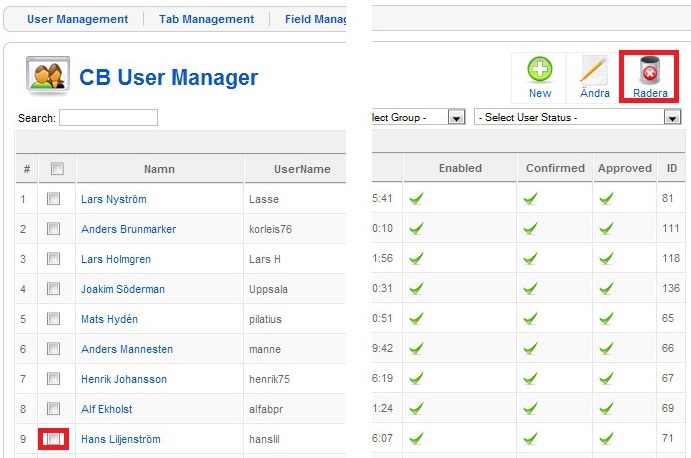The width and height of the screenshot is (691, 458).
Task: Open Joakim Söderman user link
Action: (123, 289)
